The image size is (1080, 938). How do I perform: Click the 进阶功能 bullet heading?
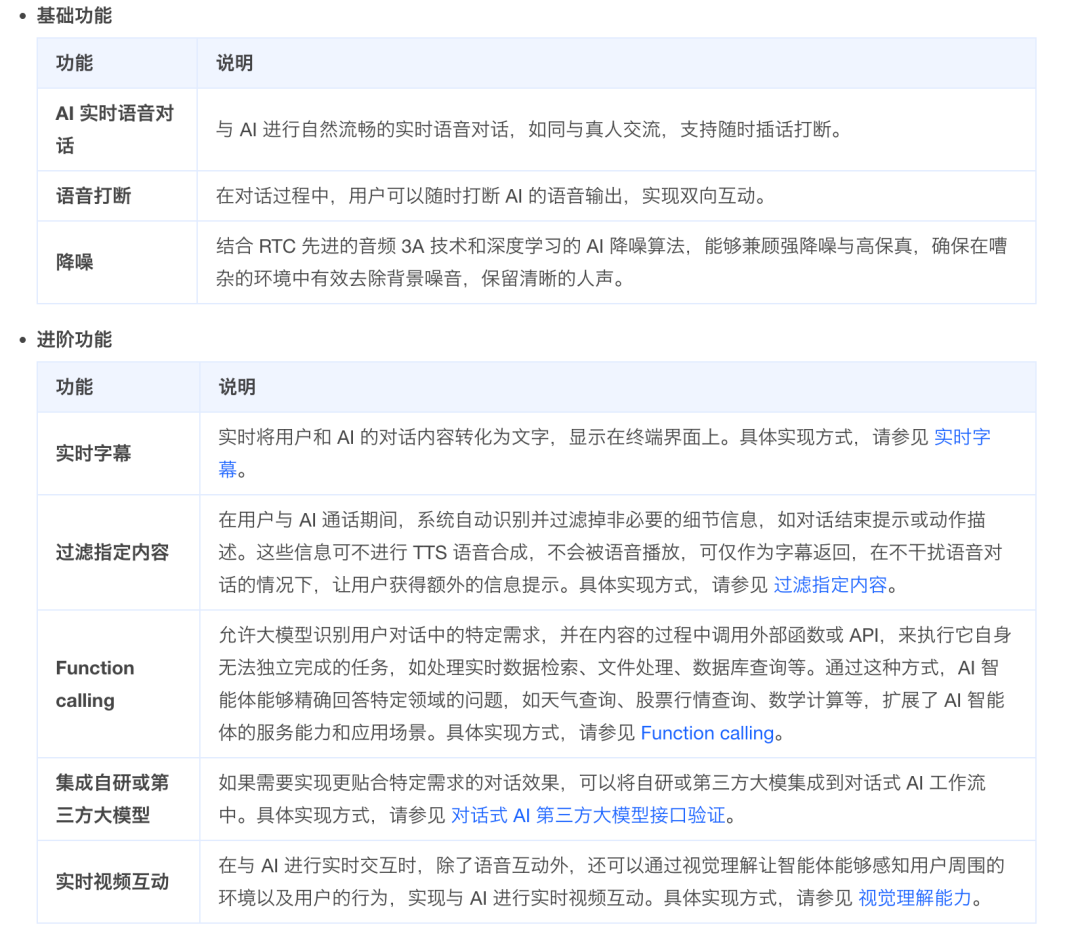[x=74, y=340]
